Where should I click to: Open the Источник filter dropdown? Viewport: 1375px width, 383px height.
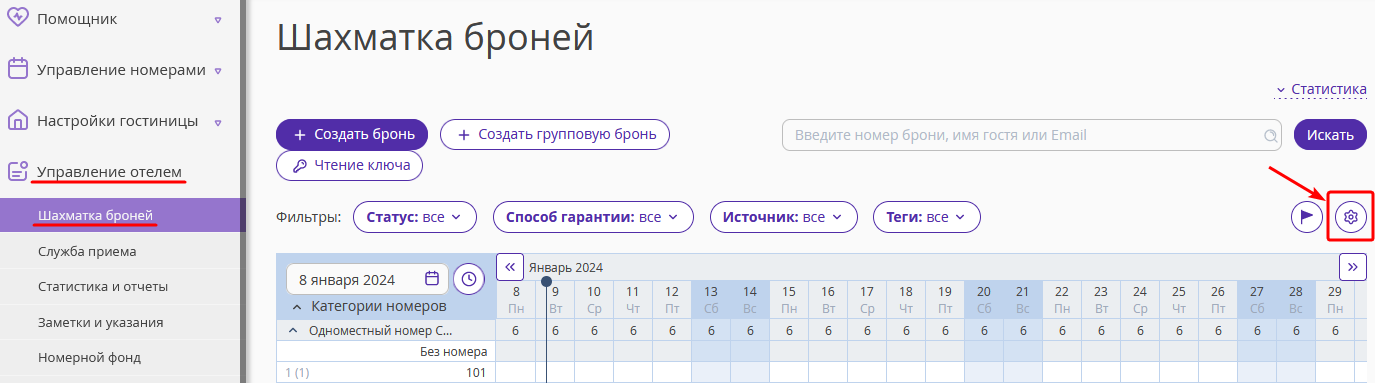tap(784, 216)
